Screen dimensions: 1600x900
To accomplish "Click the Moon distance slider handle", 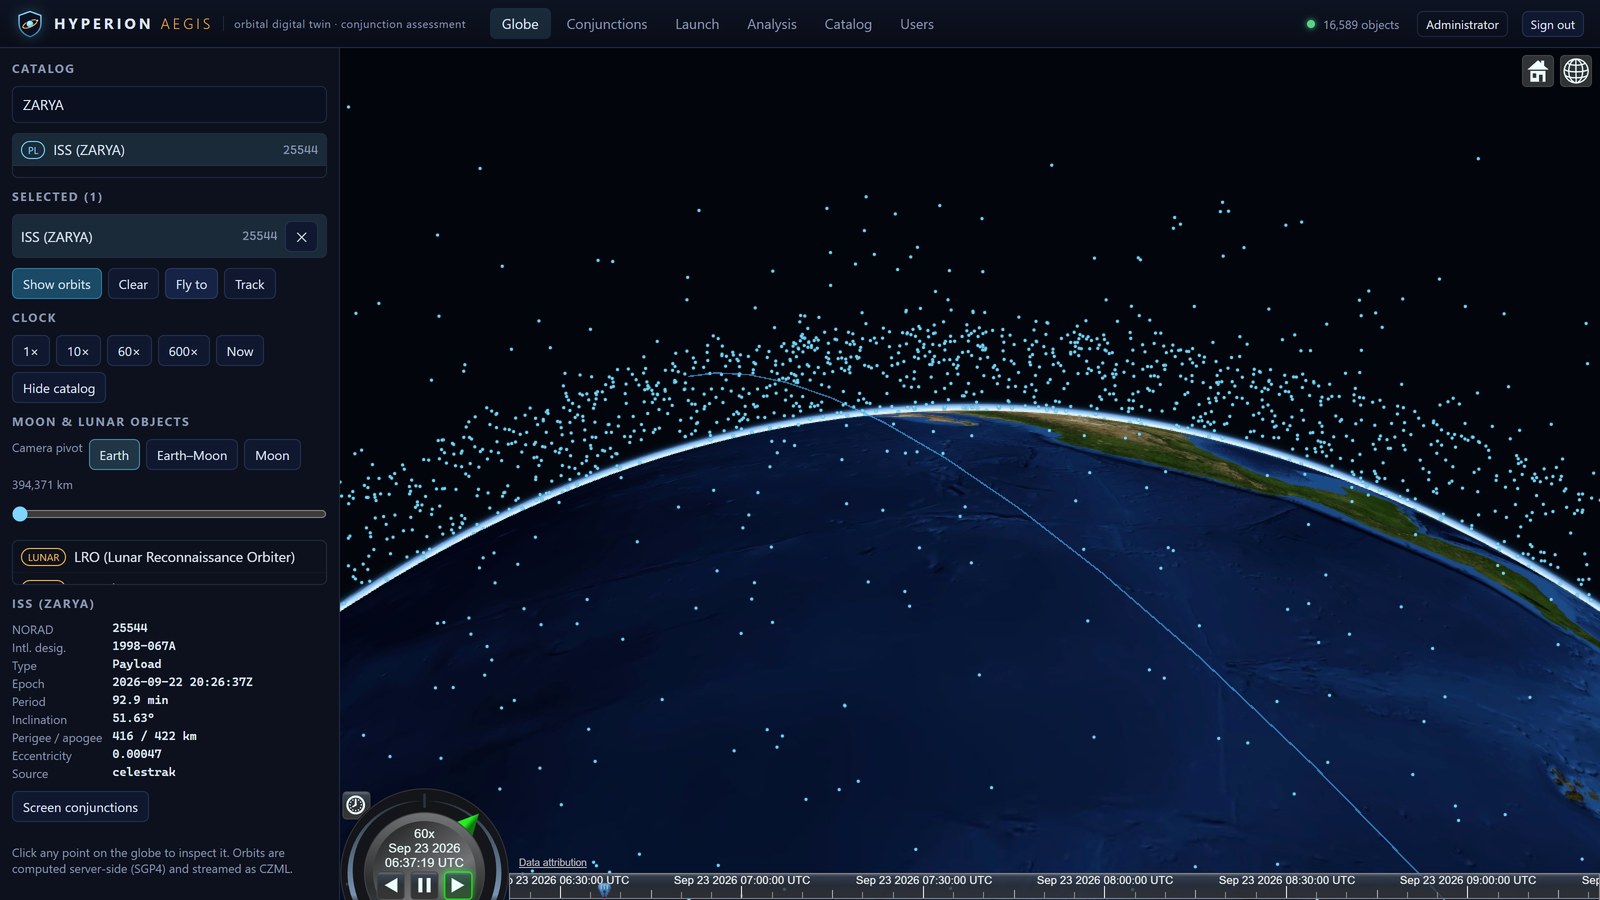I will click(x=20, y=514).
